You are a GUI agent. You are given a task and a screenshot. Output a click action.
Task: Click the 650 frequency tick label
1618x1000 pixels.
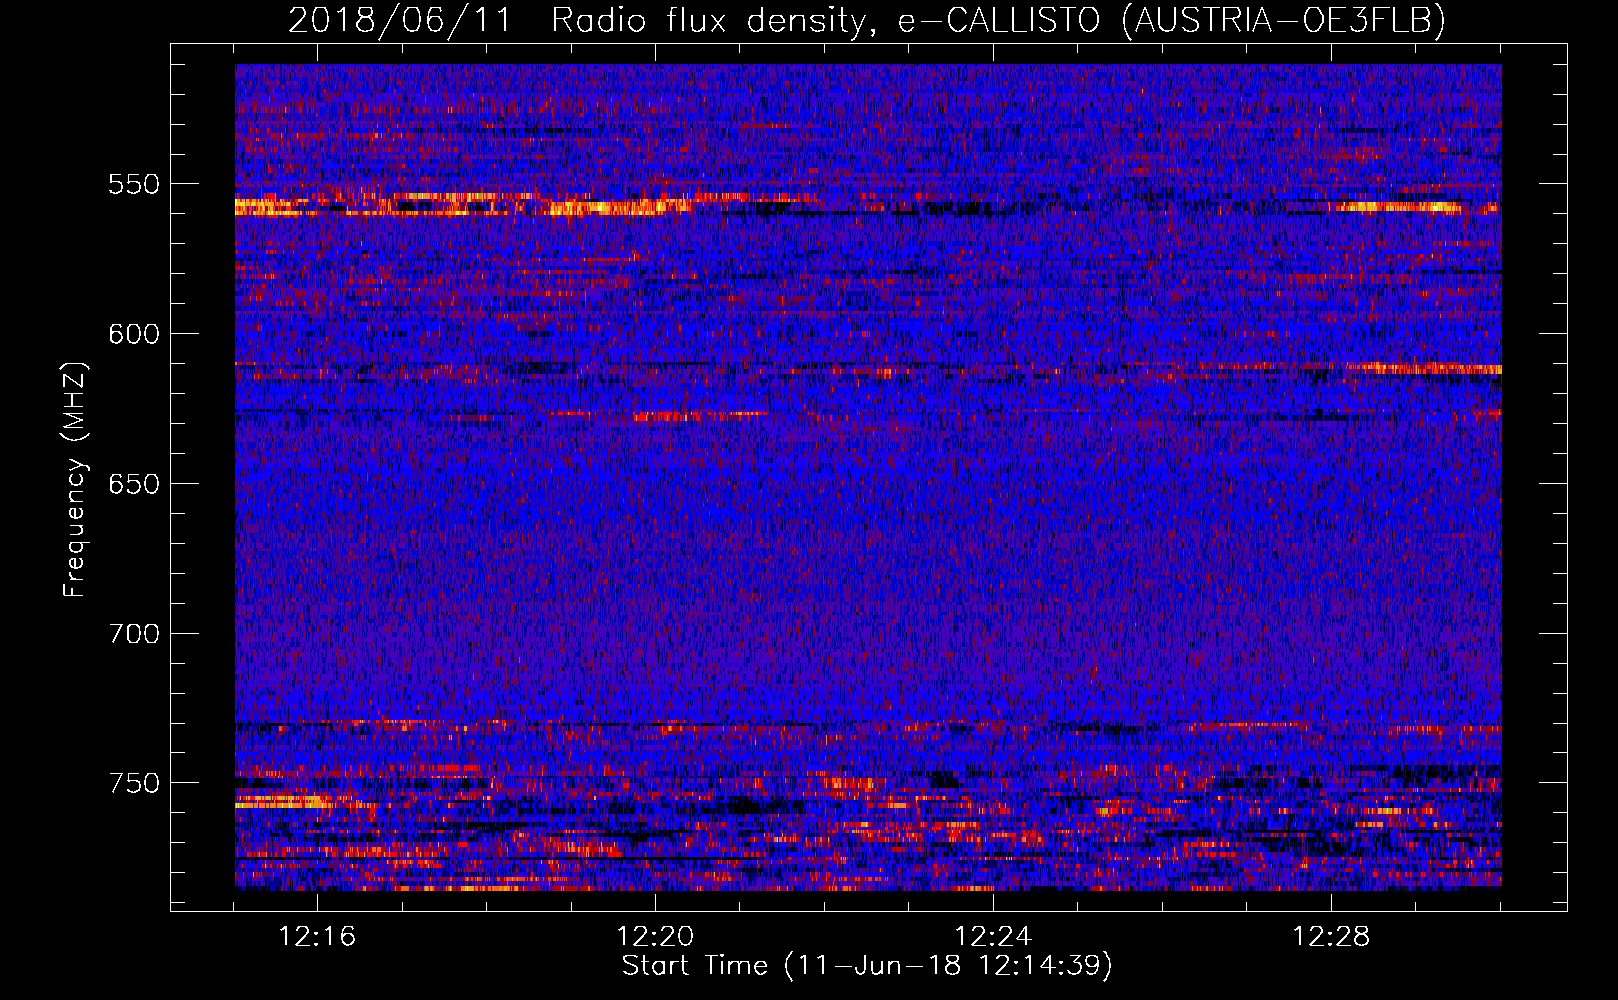pos(134,484)
